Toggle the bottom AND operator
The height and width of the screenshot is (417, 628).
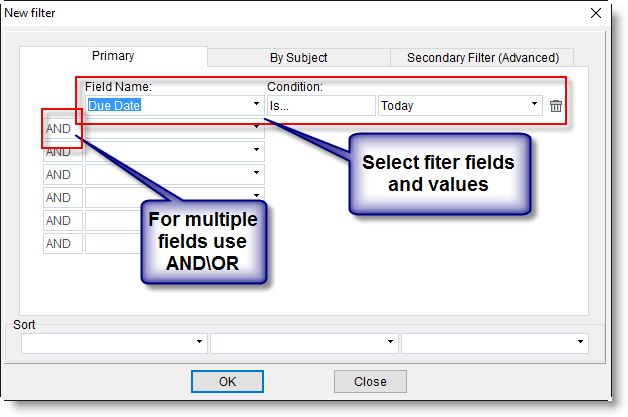click(x=59, y=243)
